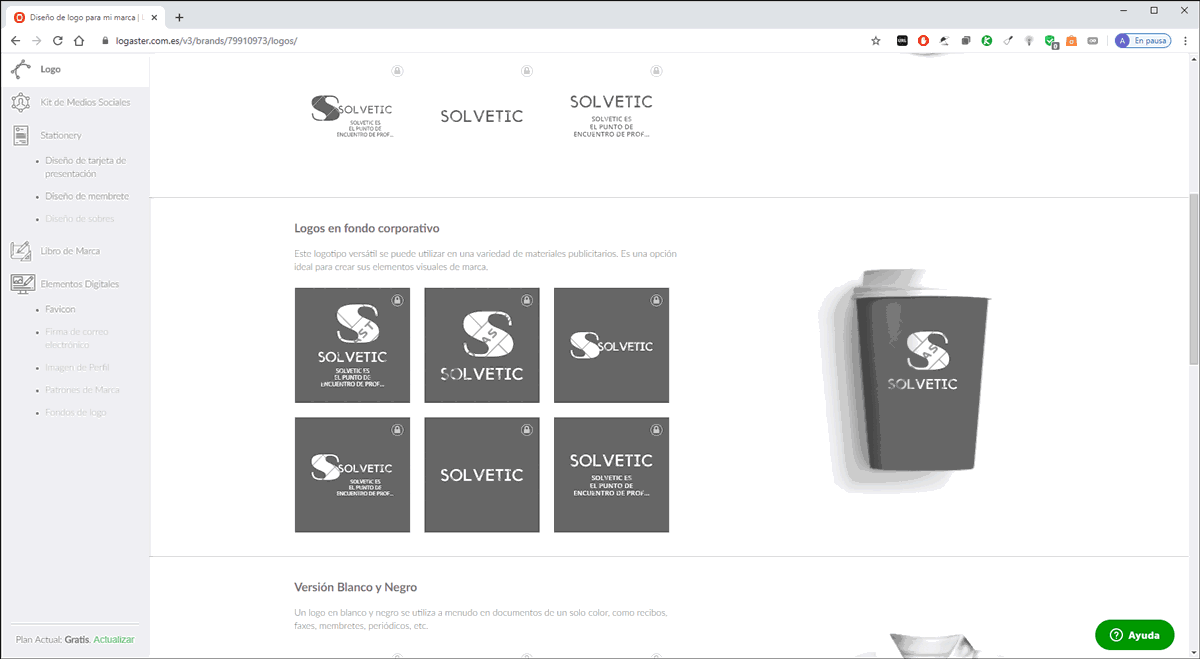Click the lightbulb extension icon
The width and height of the screenshot is (1200, 659).
coord(1029,41)
